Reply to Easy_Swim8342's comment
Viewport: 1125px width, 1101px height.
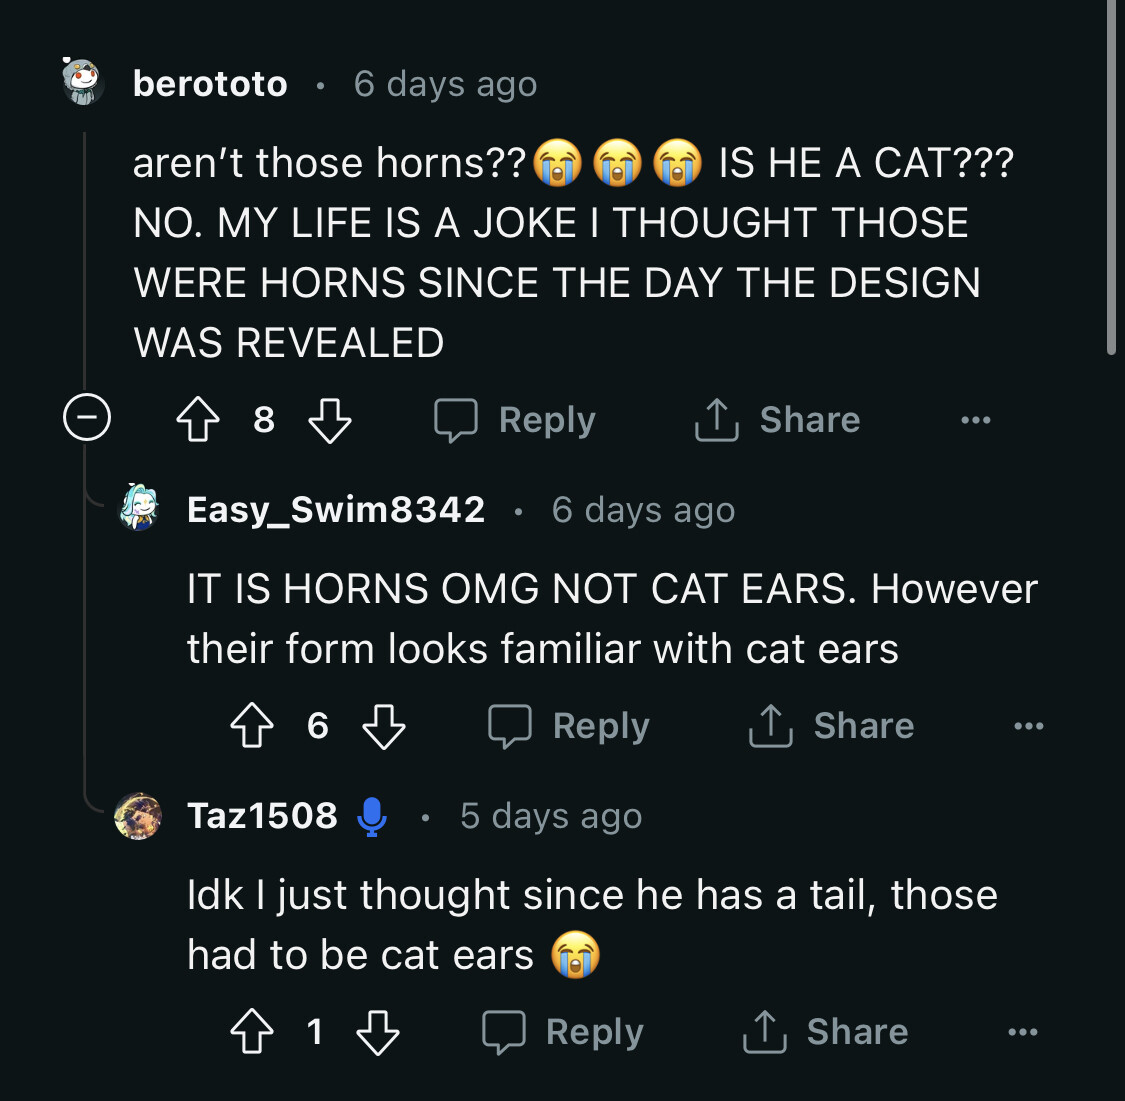pos(570,726)
